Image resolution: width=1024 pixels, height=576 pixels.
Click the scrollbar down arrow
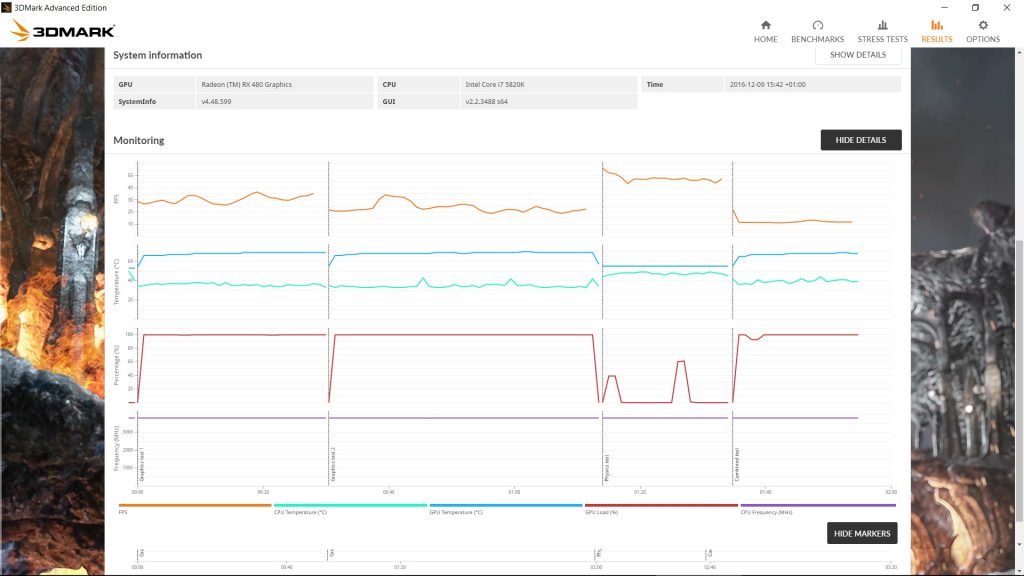1019,544
